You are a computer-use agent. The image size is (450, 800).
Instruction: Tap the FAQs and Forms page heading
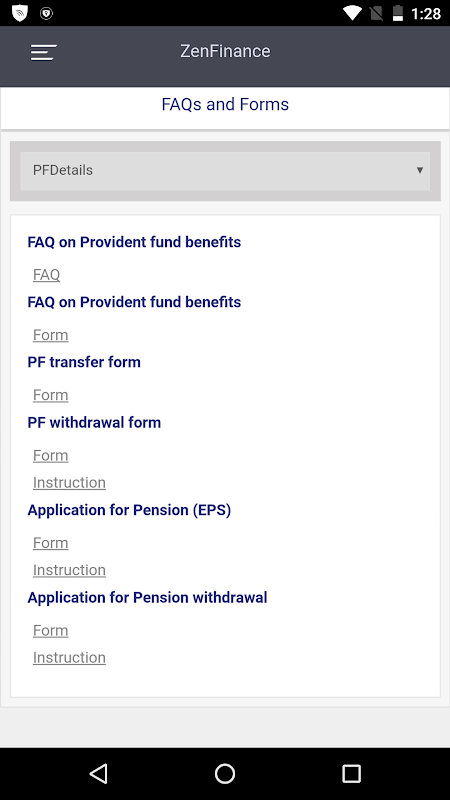[x=225, y=104]
